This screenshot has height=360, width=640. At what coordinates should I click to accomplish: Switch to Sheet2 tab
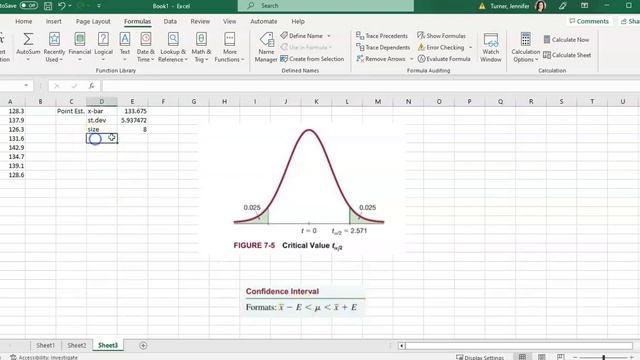tap(76, 345)
